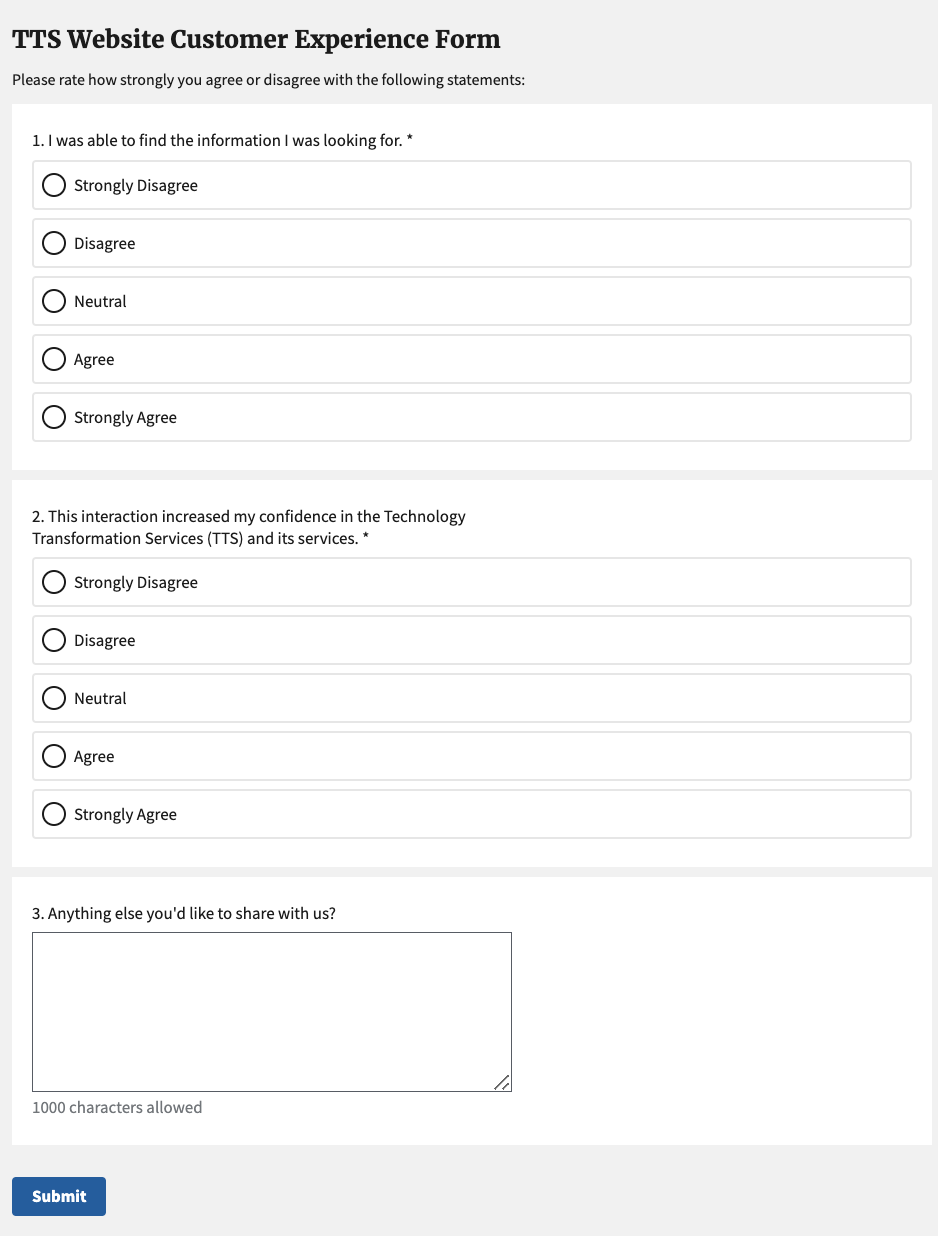Choose Strongly Agree for TTS confidence question
The height and width of the screenshot is (1236, 938).
54,815
